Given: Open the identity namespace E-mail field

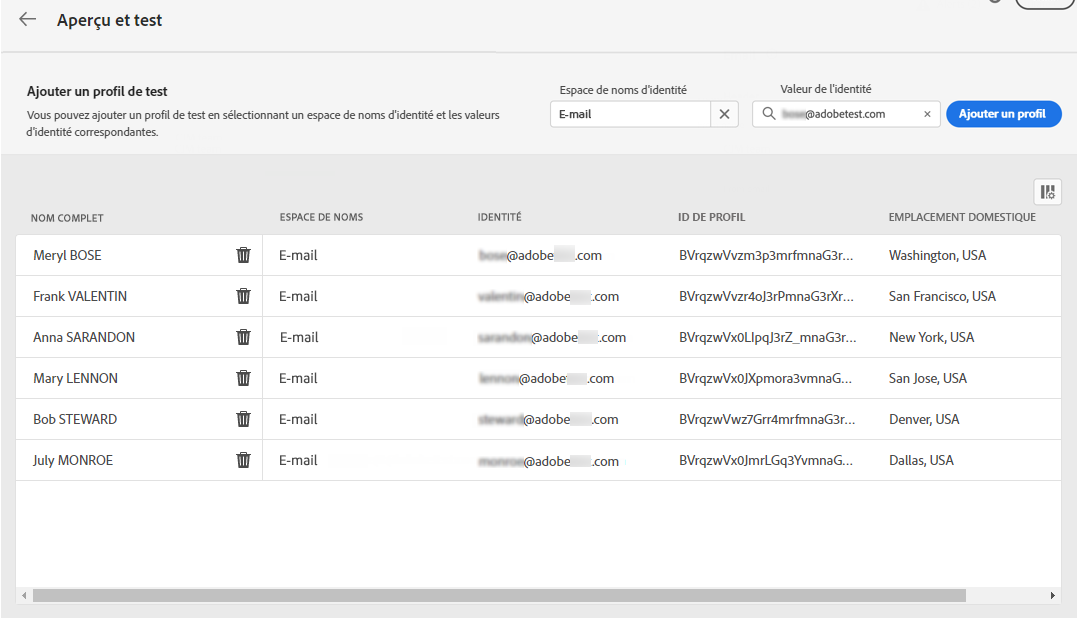Looking at the screenshot, I should [630, 114].
